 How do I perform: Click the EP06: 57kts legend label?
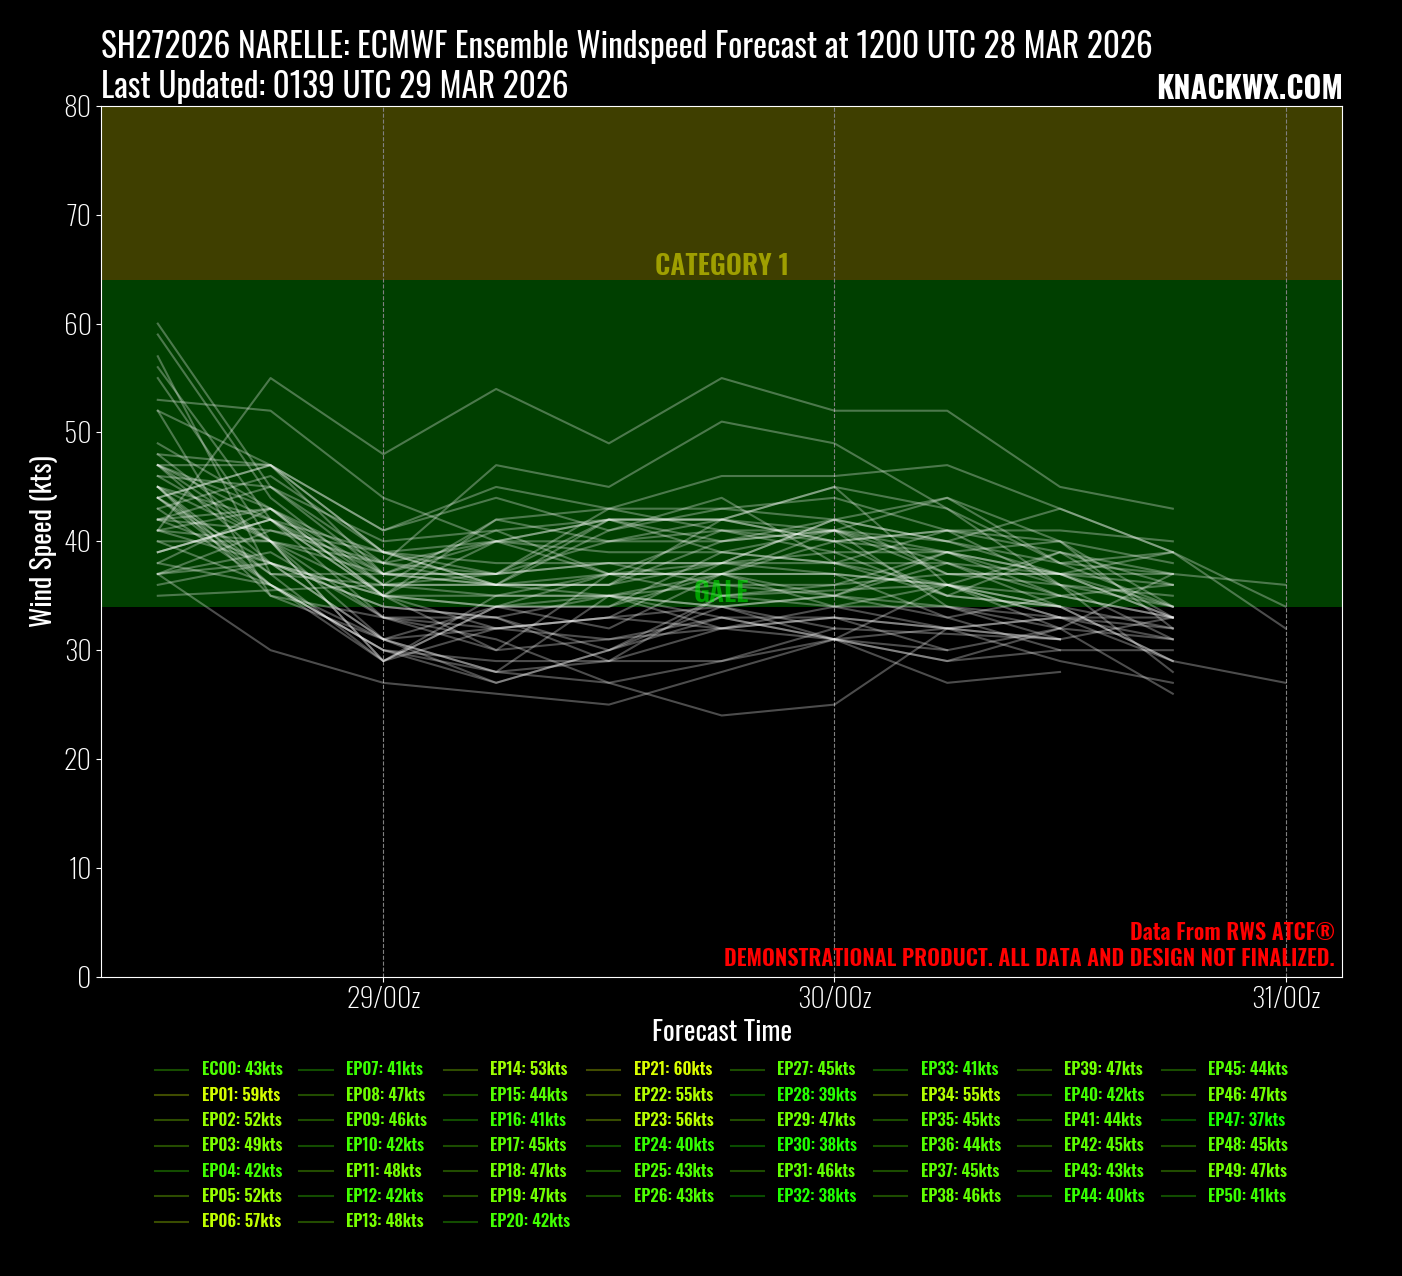[x=241, y=1221]
